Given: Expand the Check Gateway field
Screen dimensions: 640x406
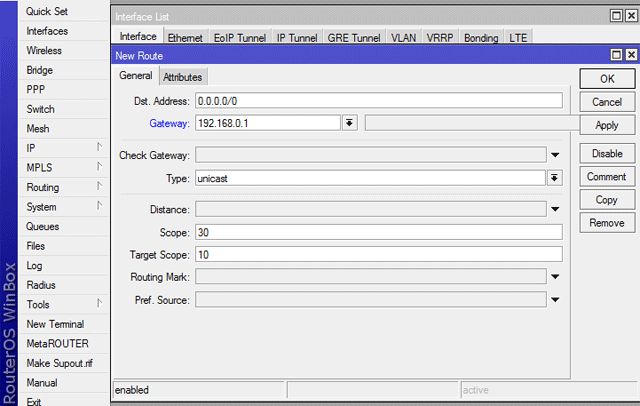Looking at the screenshot, I should [554, 155].
